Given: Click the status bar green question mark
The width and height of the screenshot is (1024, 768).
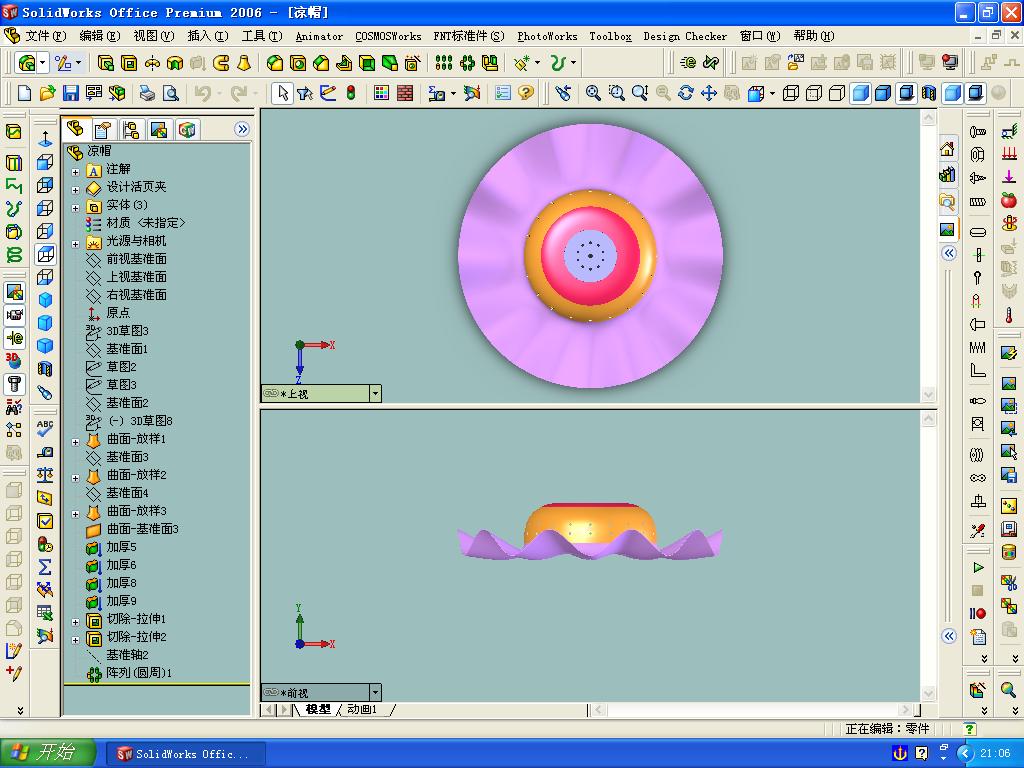Looking at the screenshot, I should 970,728.
